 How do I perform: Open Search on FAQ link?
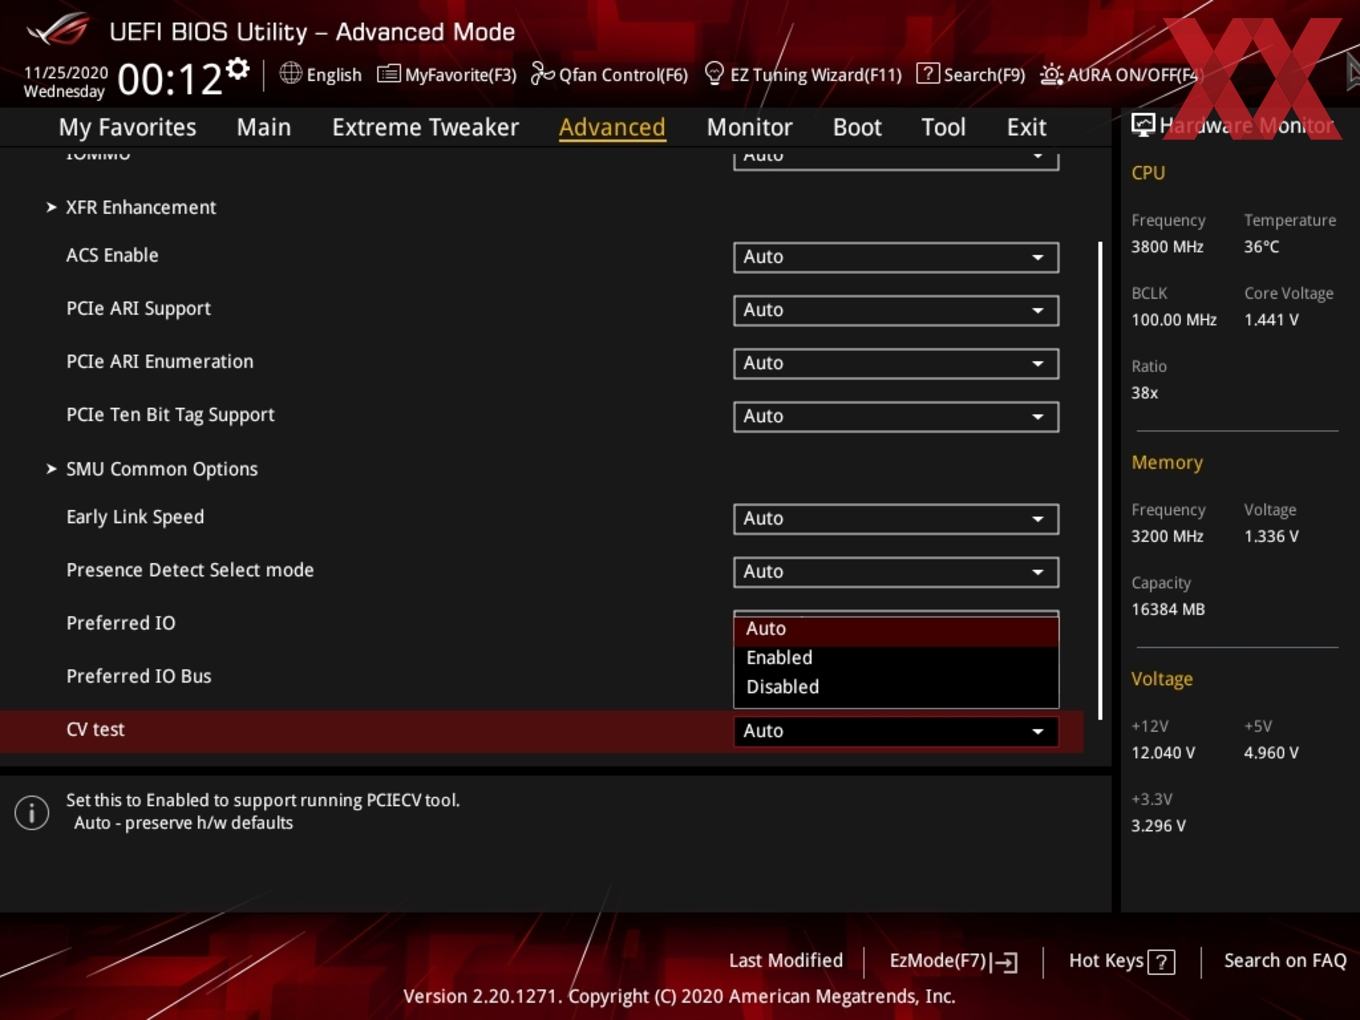[1285, 961]
